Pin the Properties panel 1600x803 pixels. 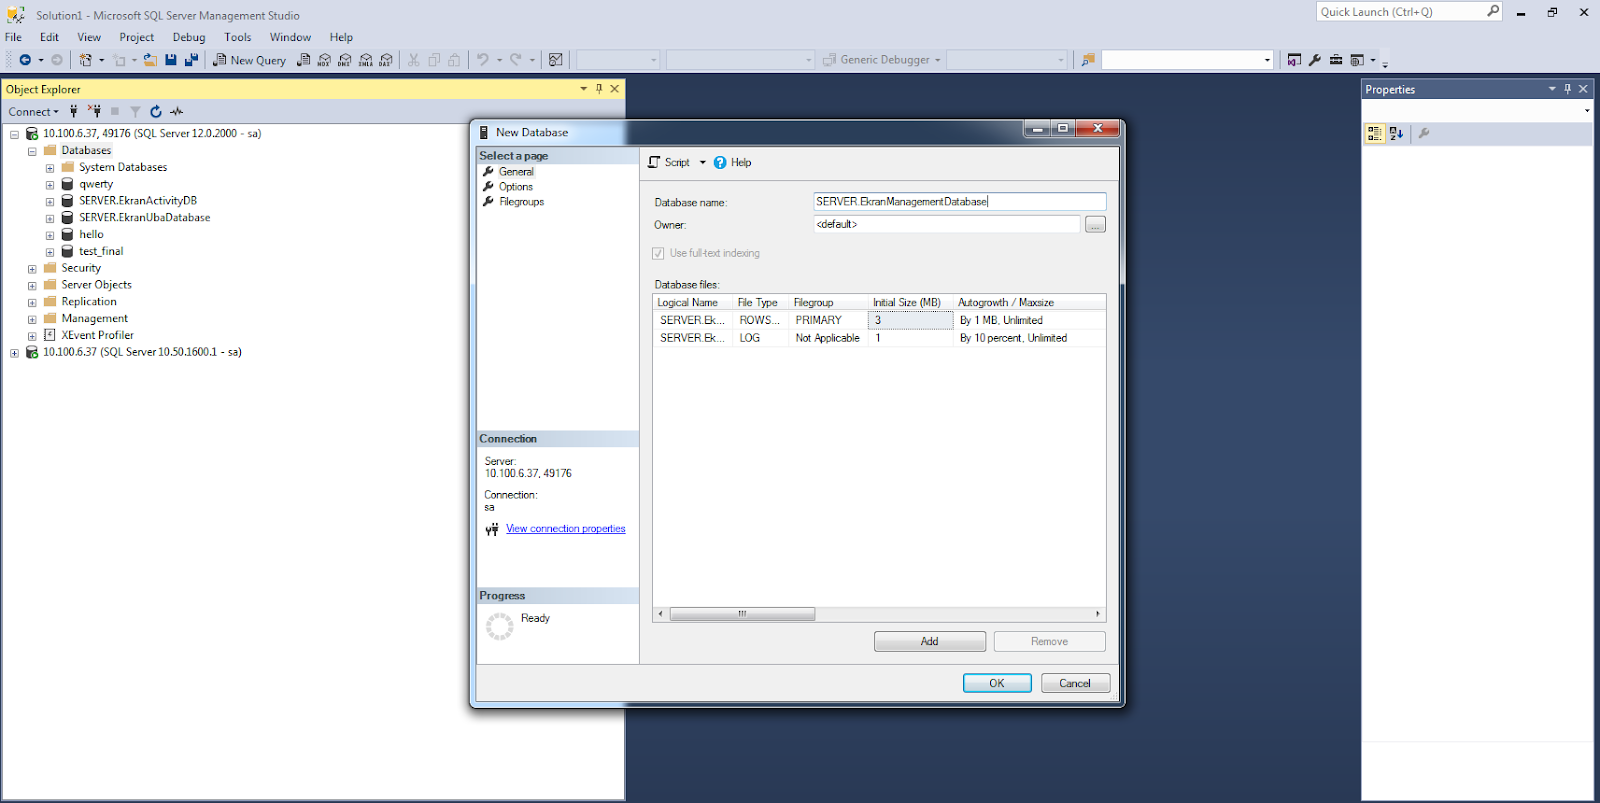pyautogui.click(x=1567, y=89)
